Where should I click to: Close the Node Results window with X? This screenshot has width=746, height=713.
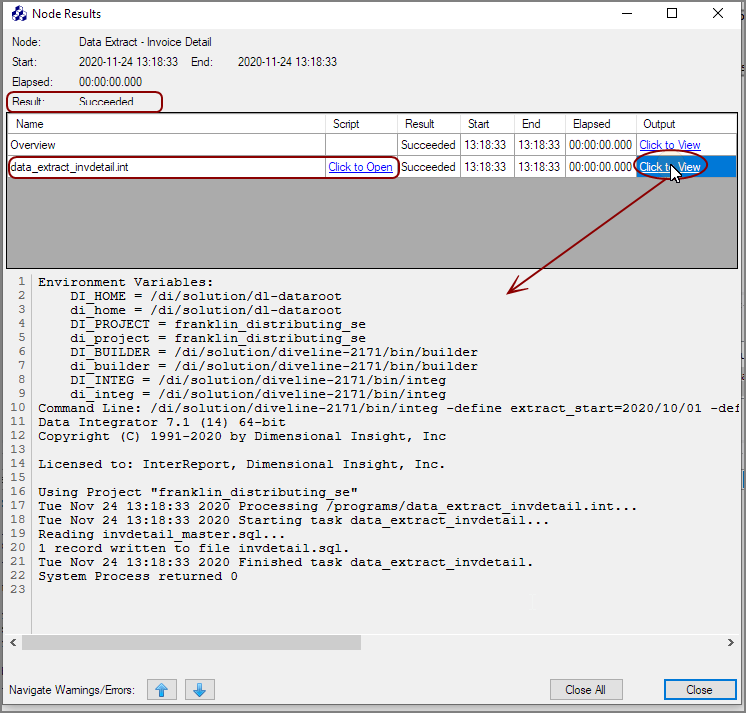pyautogui.click(x=718, y=13)
